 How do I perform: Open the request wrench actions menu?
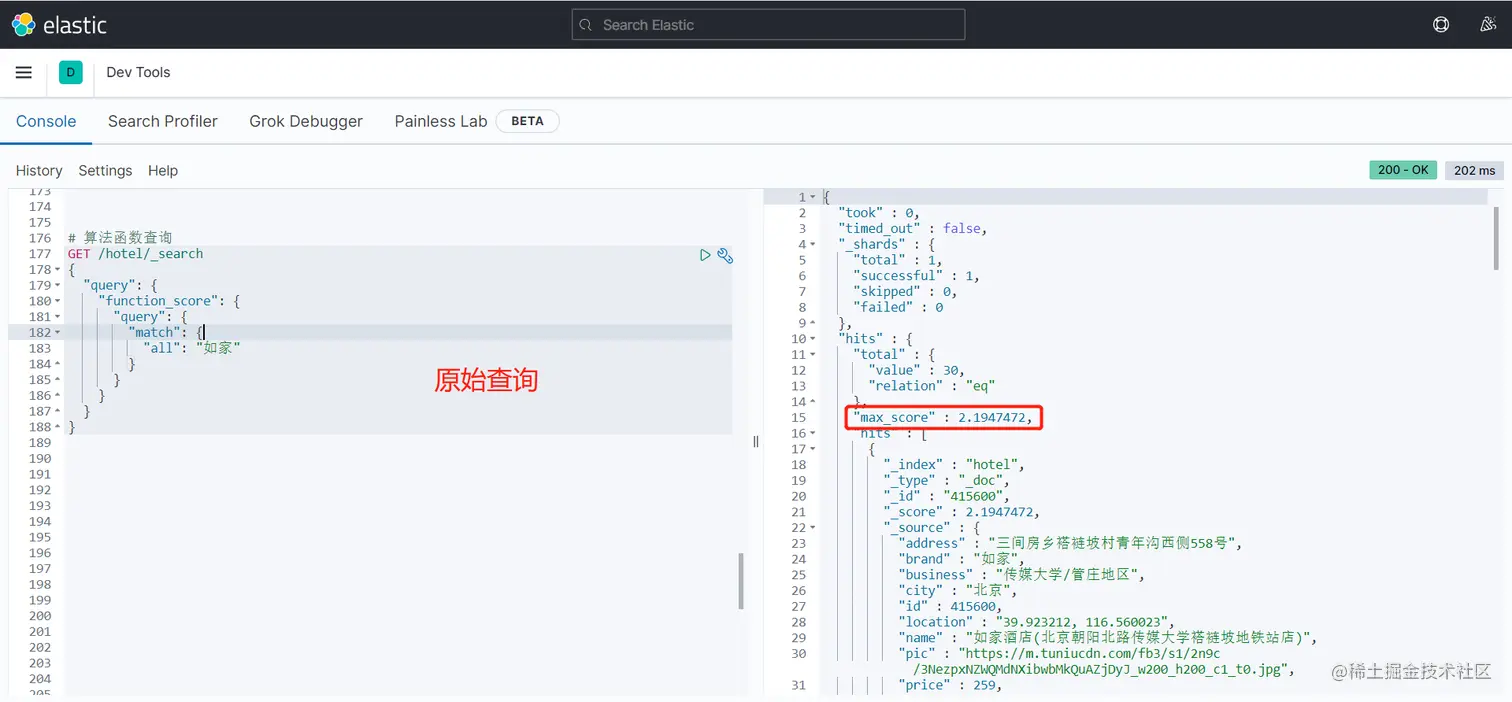click(726, 255)
